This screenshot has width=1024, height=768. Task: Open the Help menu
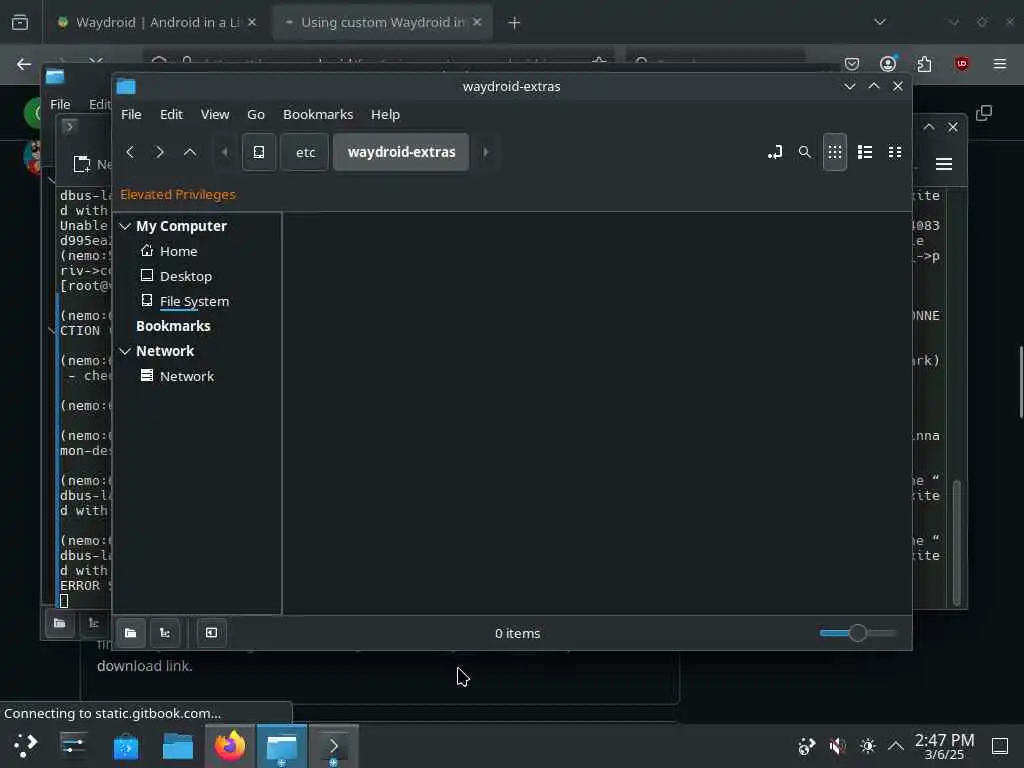pyautogui.click(x=385, y=114)
